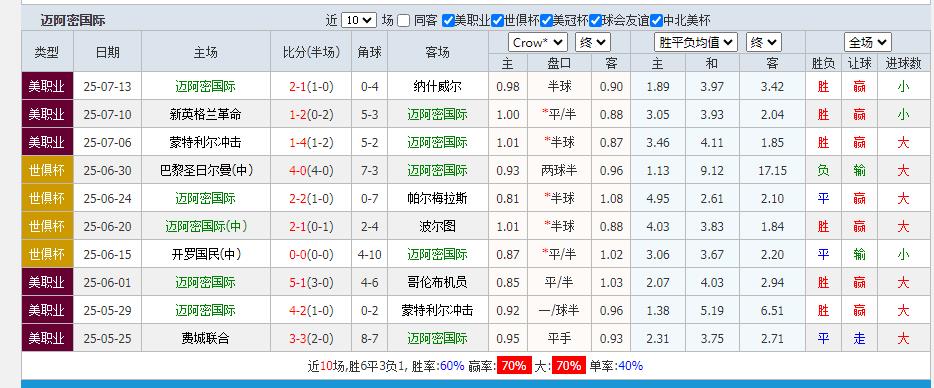Click the 美职业 tag on 25-07-13 row
Screen dimensions: 934x388
47,86
